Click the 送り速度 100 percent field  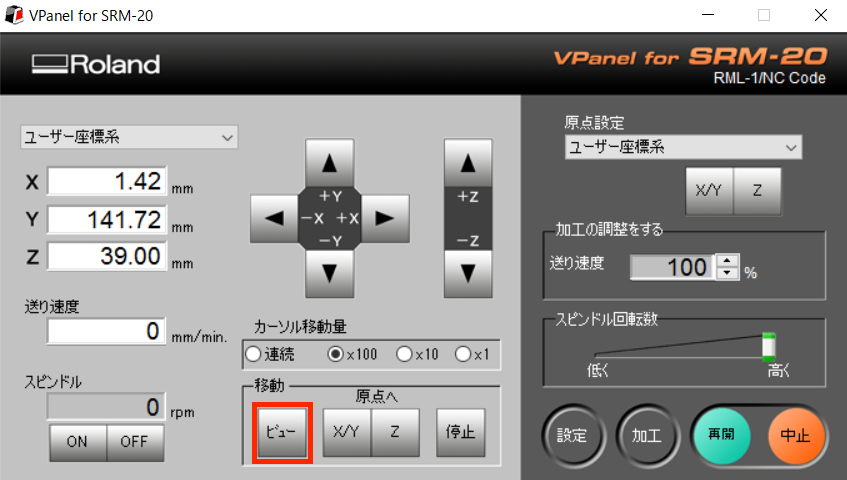point(673,267)
